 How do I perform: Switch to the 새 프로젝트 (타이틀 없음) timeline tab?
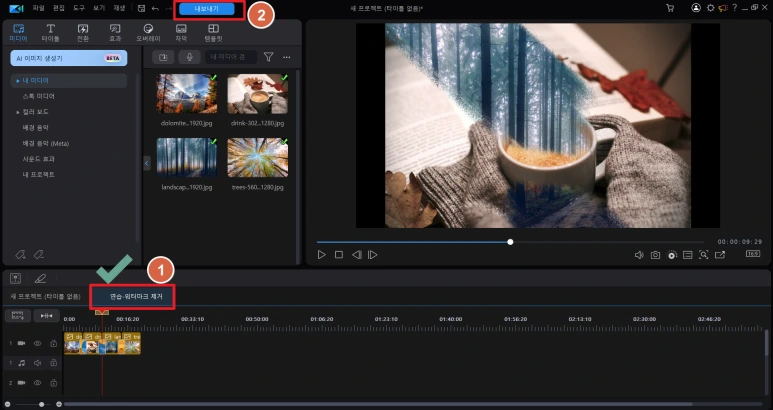(x=45, y=296)
